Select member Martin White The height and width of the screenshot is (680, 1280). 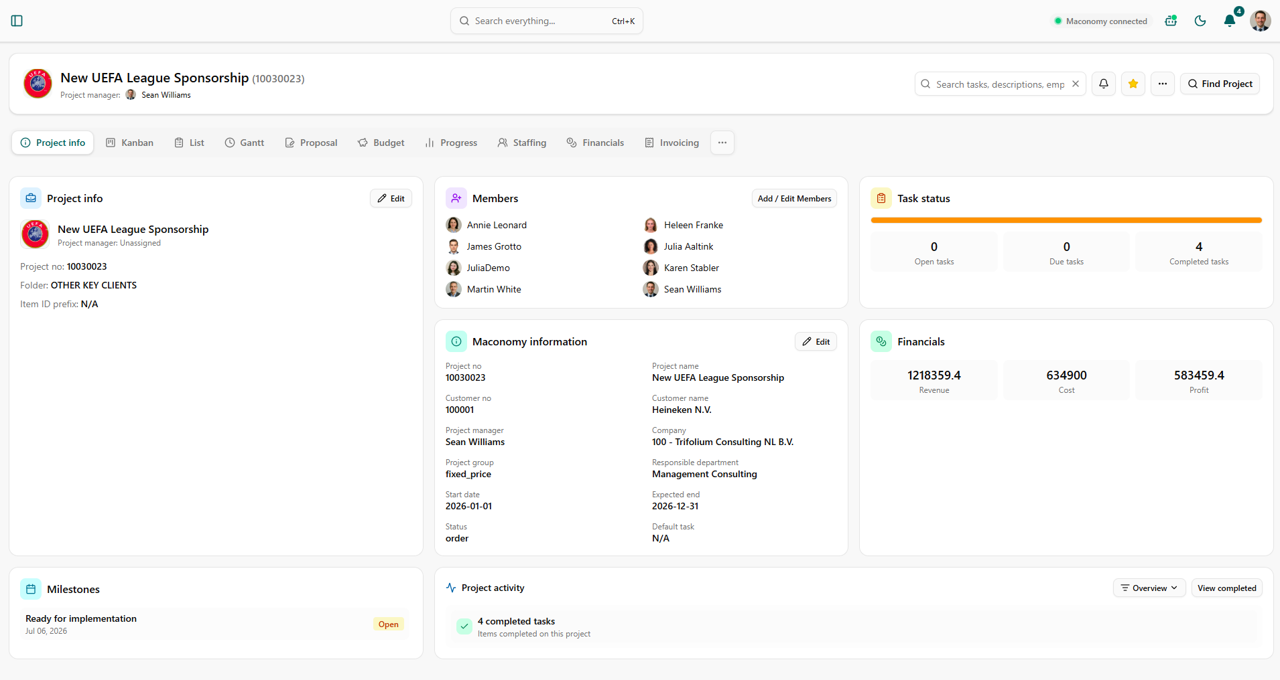click(484, 289)
